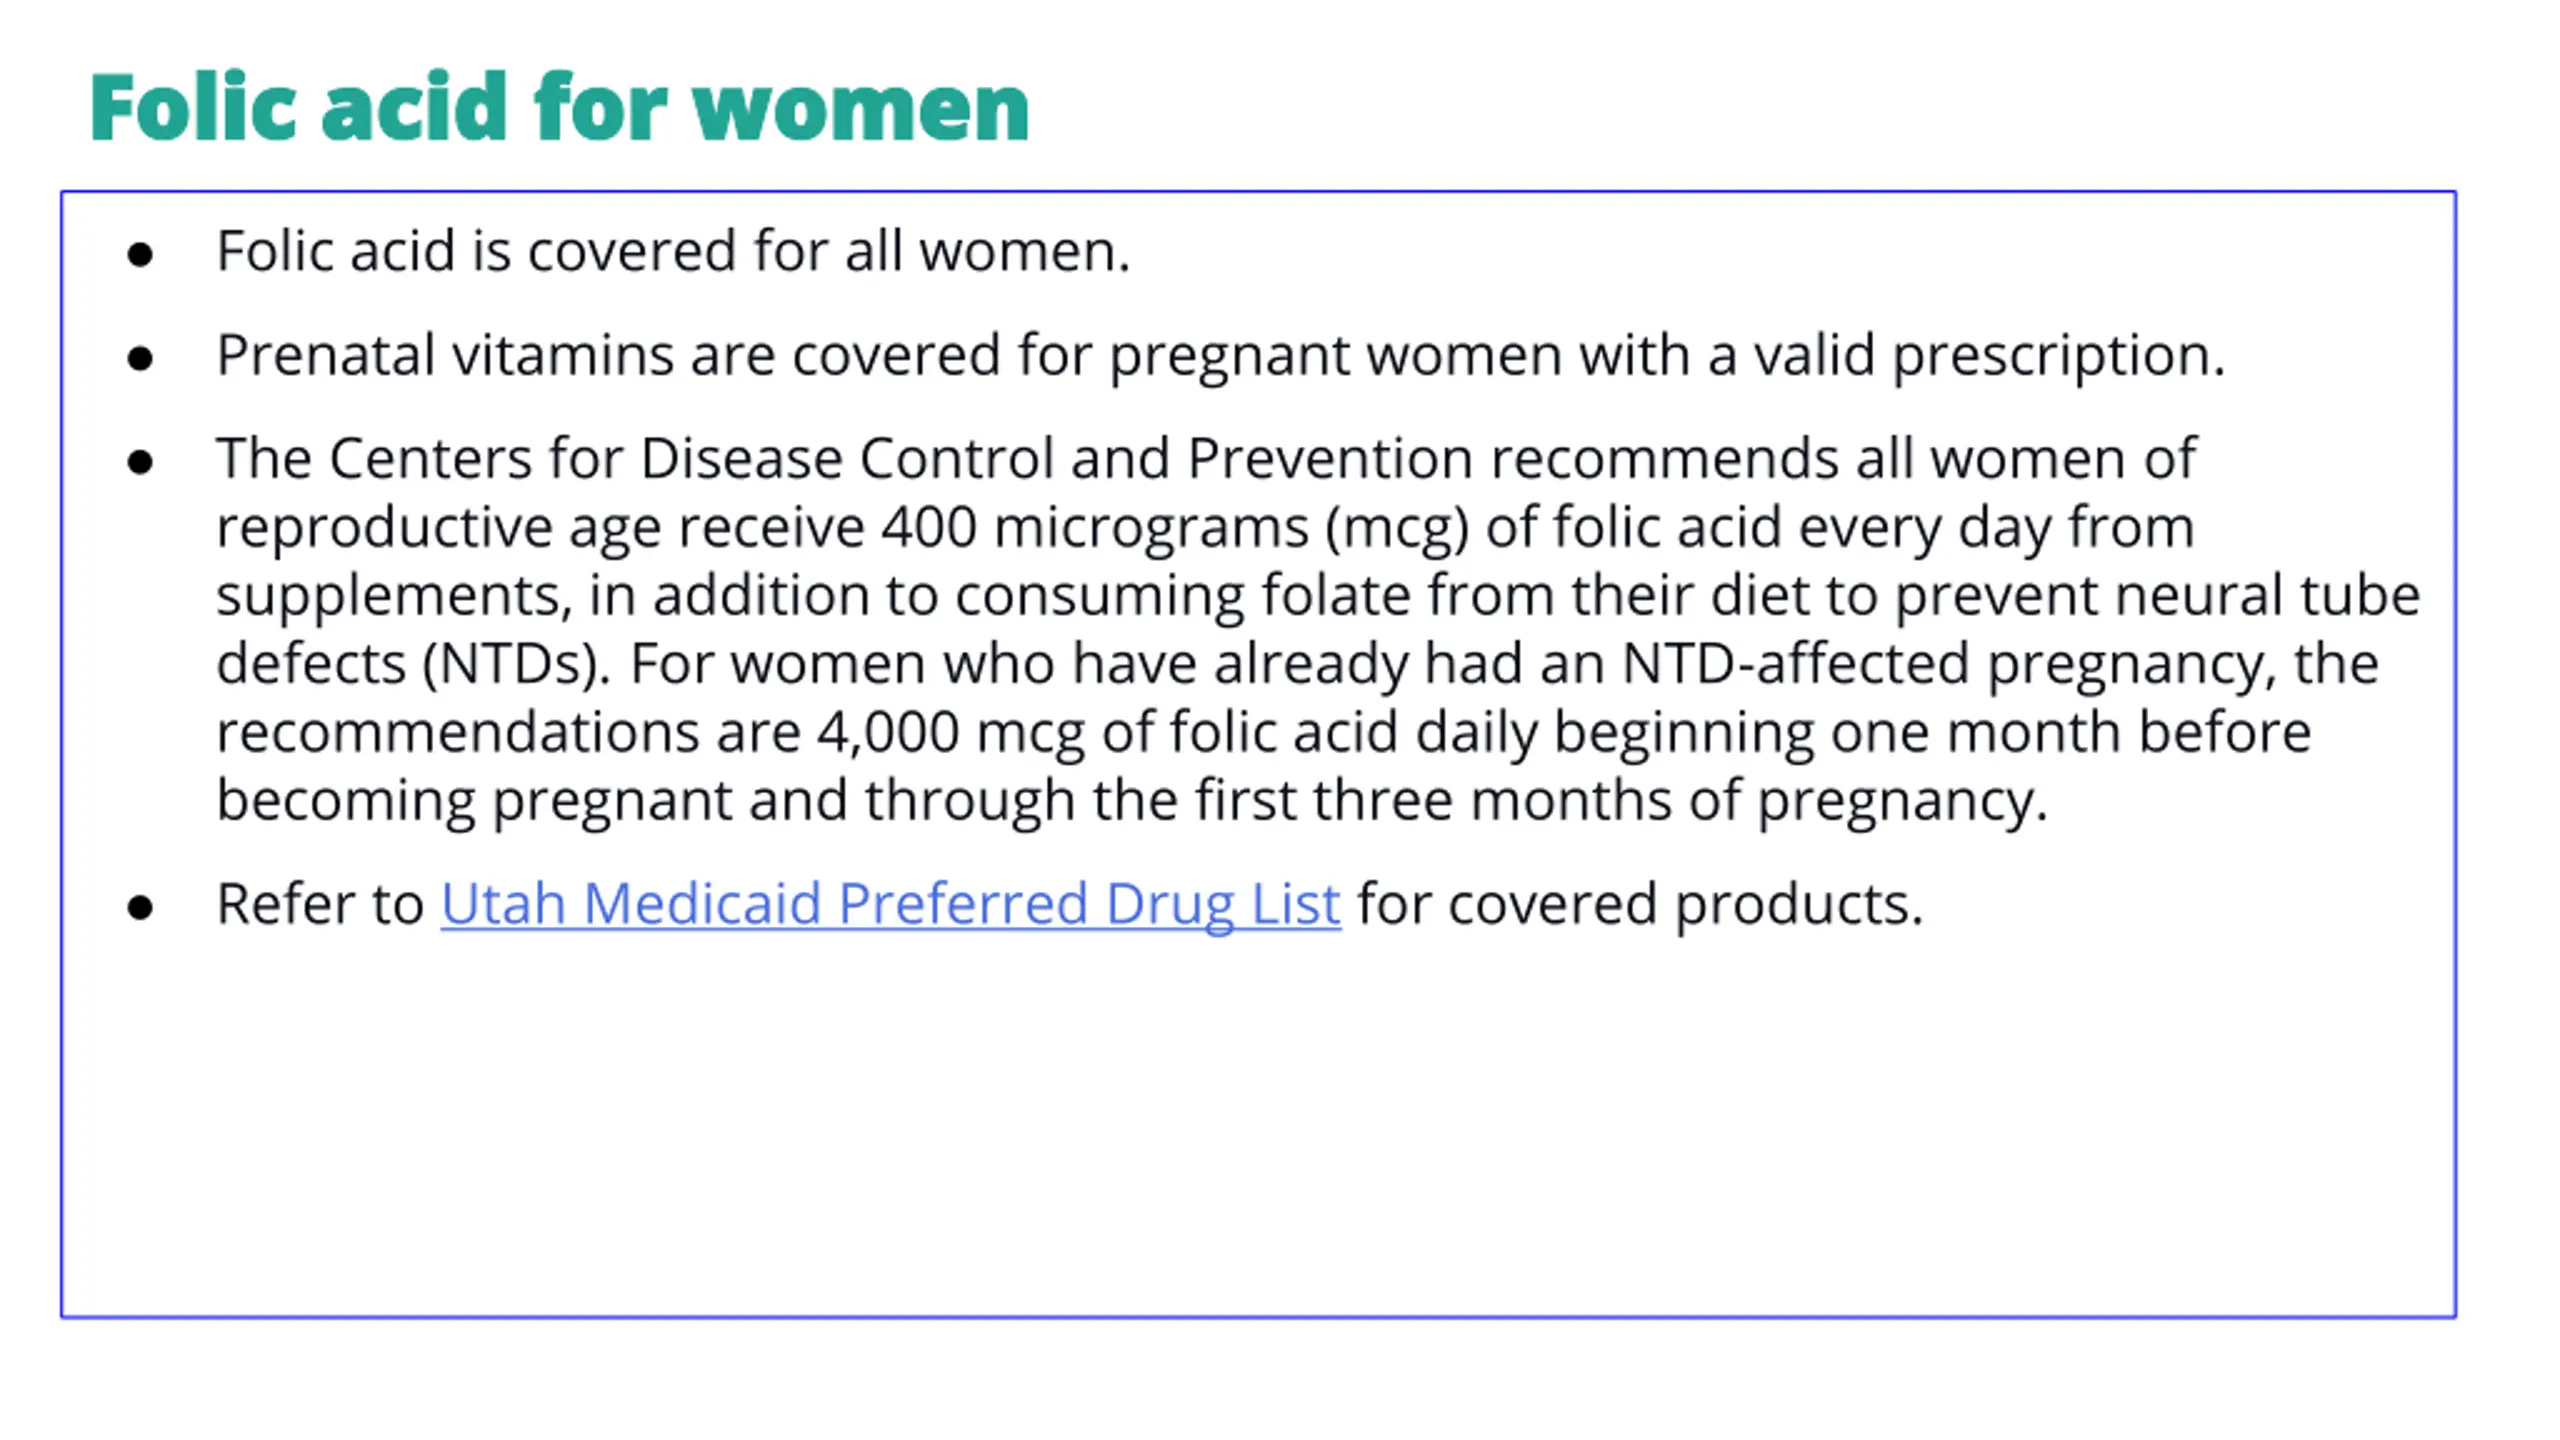Click on '400 micrograms (mcg)' text
The image size is (2560, 1440).
click(1175, 527)
